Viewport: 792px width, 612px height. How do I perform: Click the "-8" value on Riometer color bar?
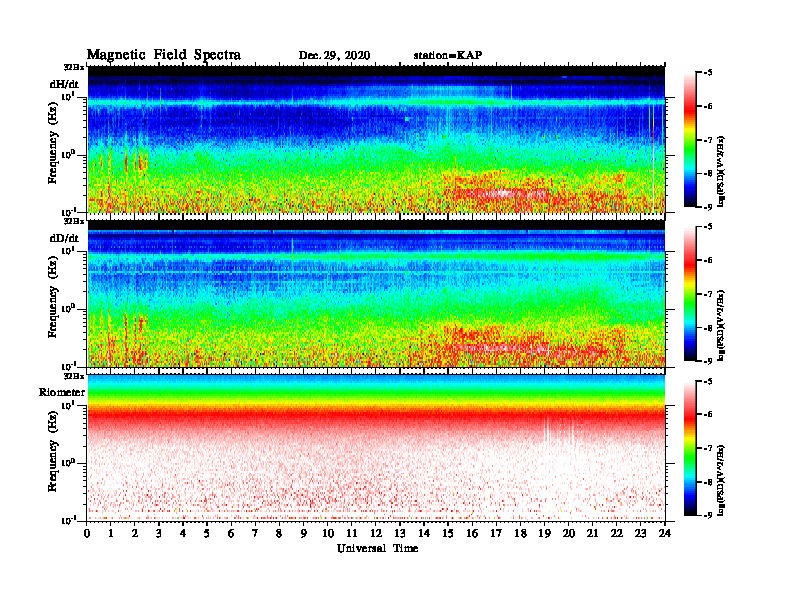click(708, 482)
